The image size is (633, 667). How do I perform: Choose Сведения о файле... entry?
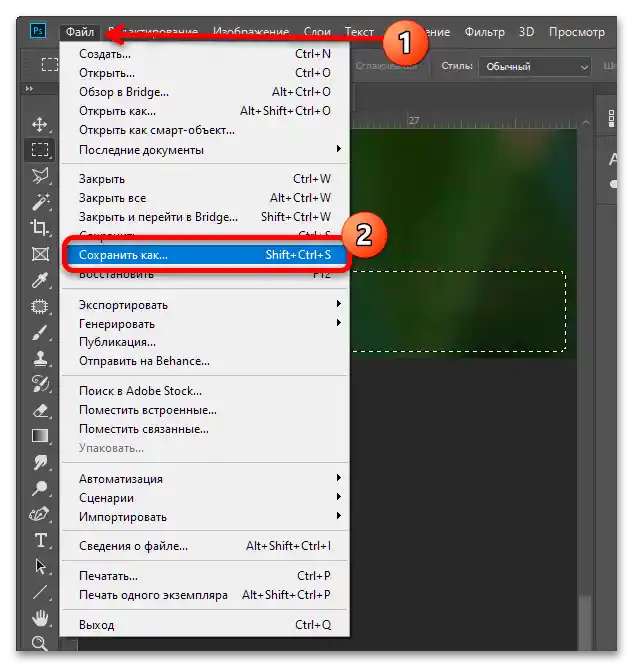click(205, 546)
